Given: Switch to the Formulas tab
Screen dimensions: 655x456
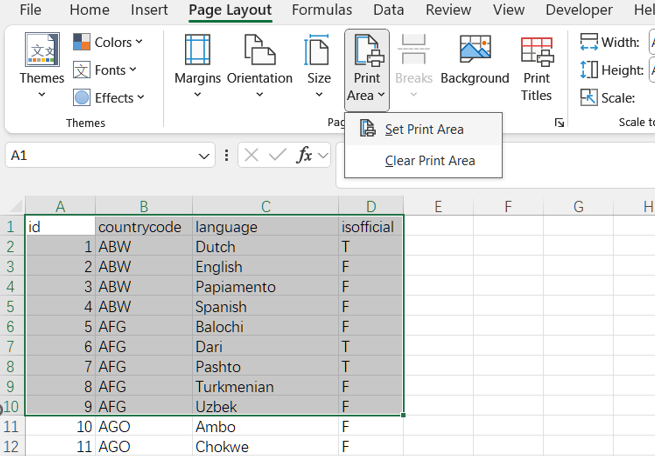Looking at the screenshot, I should [x=322, y=10].
